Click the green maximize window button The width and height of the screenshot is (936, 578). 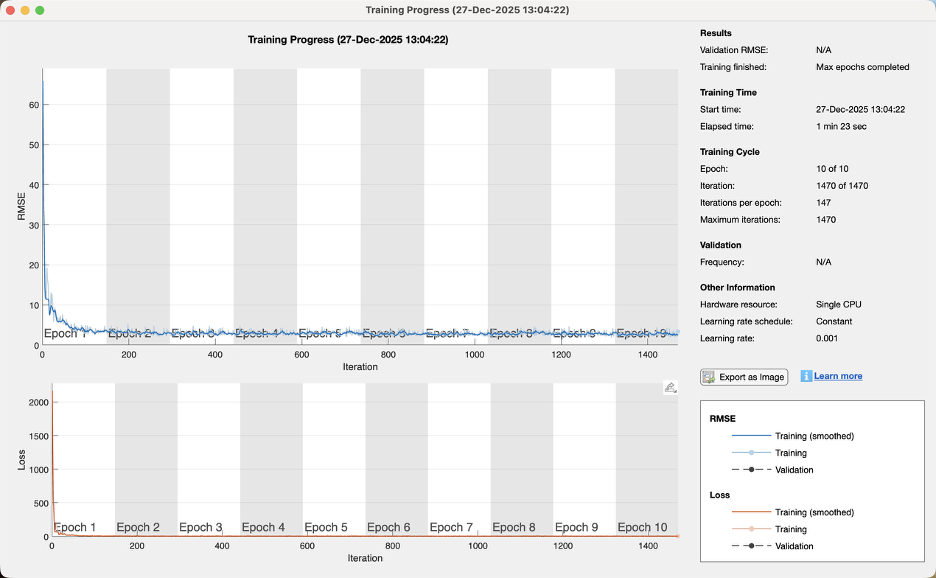tap(40, 10)
